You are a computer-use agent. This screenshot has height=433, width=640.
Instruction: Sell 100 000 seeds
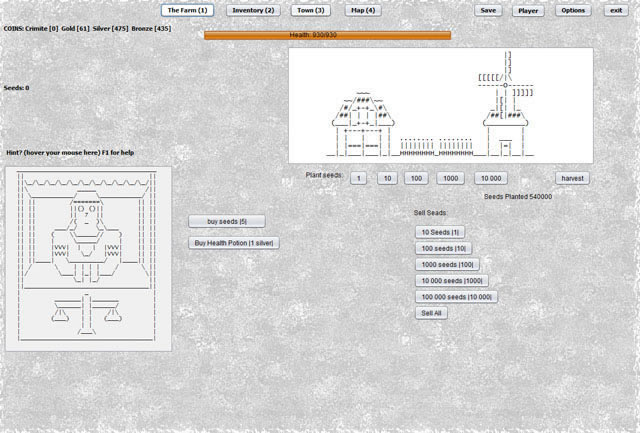point(456,297)
